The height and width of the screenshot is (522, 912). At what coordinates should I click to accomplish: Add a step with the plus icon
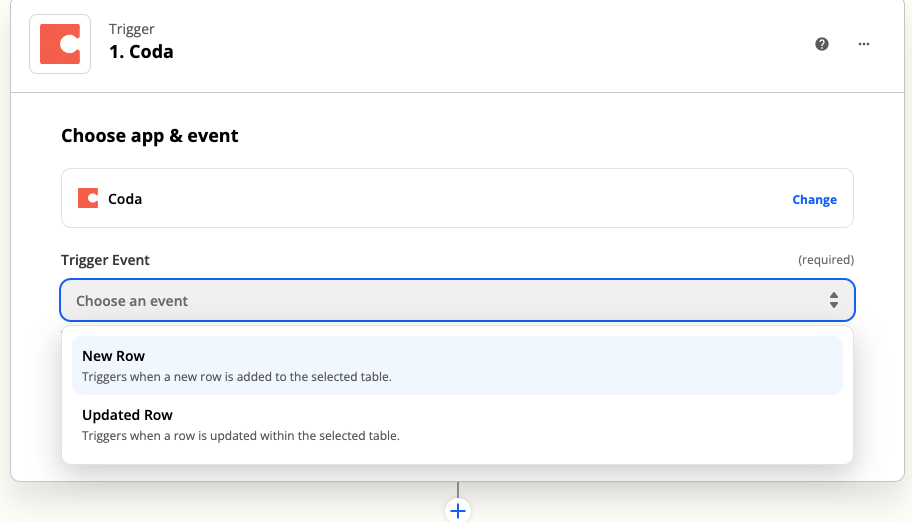point(458,510)
